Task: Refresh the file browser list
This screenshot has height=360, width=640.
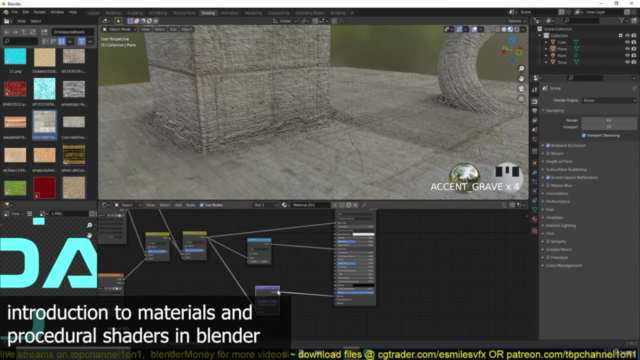Action: (33, 31)
